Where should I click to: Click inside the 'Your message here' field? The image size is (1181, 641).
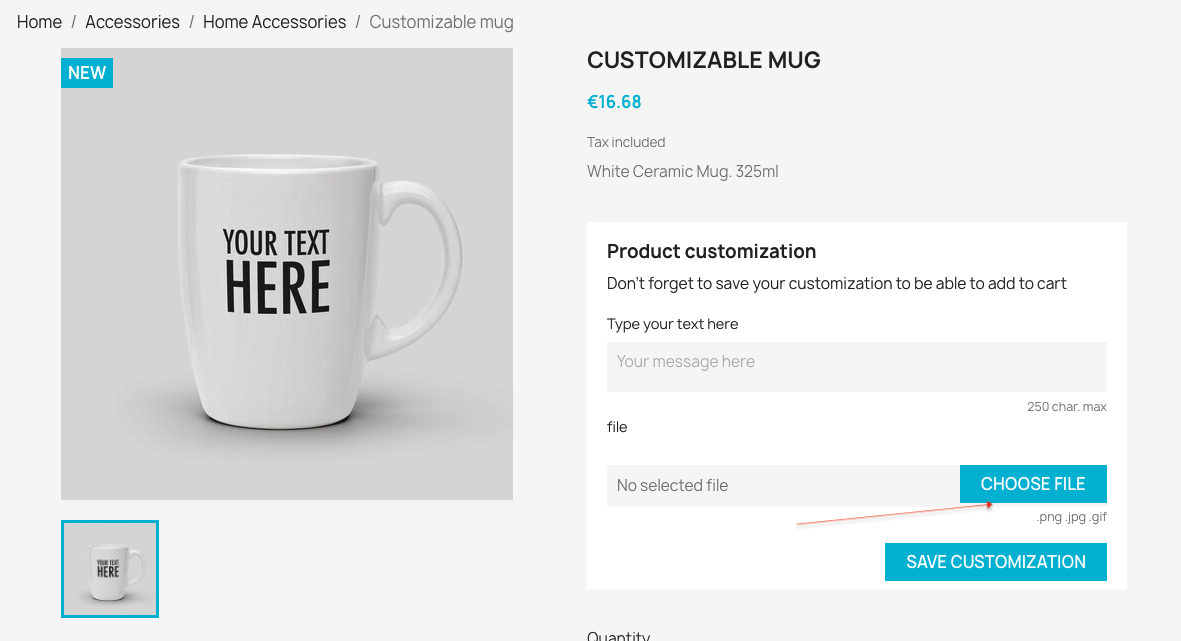tap(857, 367)
